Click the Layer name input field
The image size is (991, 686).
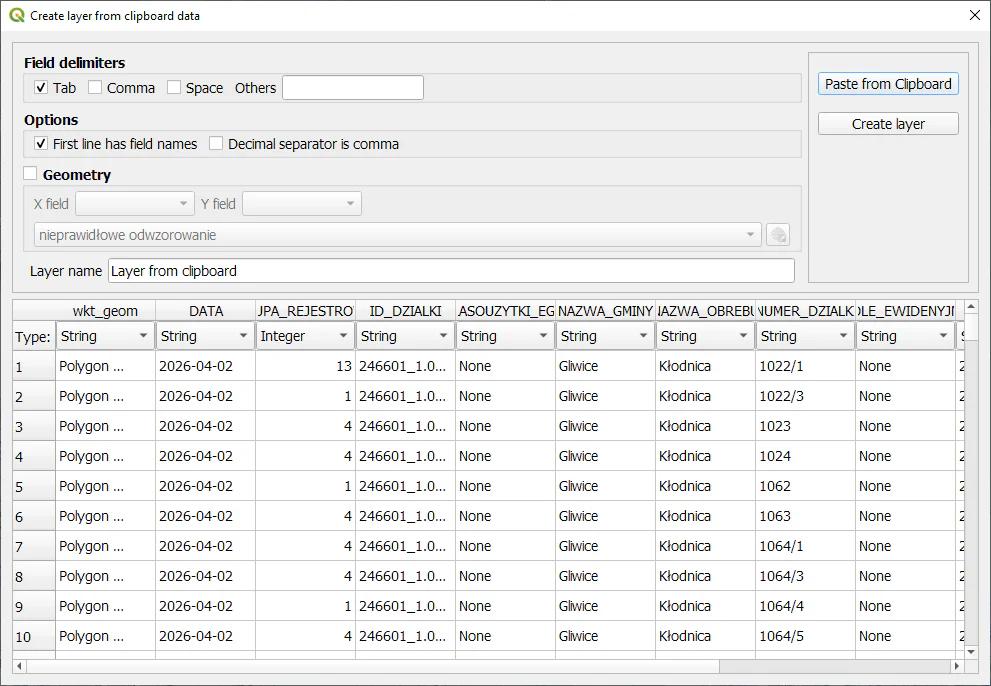(x=450, y=271)
